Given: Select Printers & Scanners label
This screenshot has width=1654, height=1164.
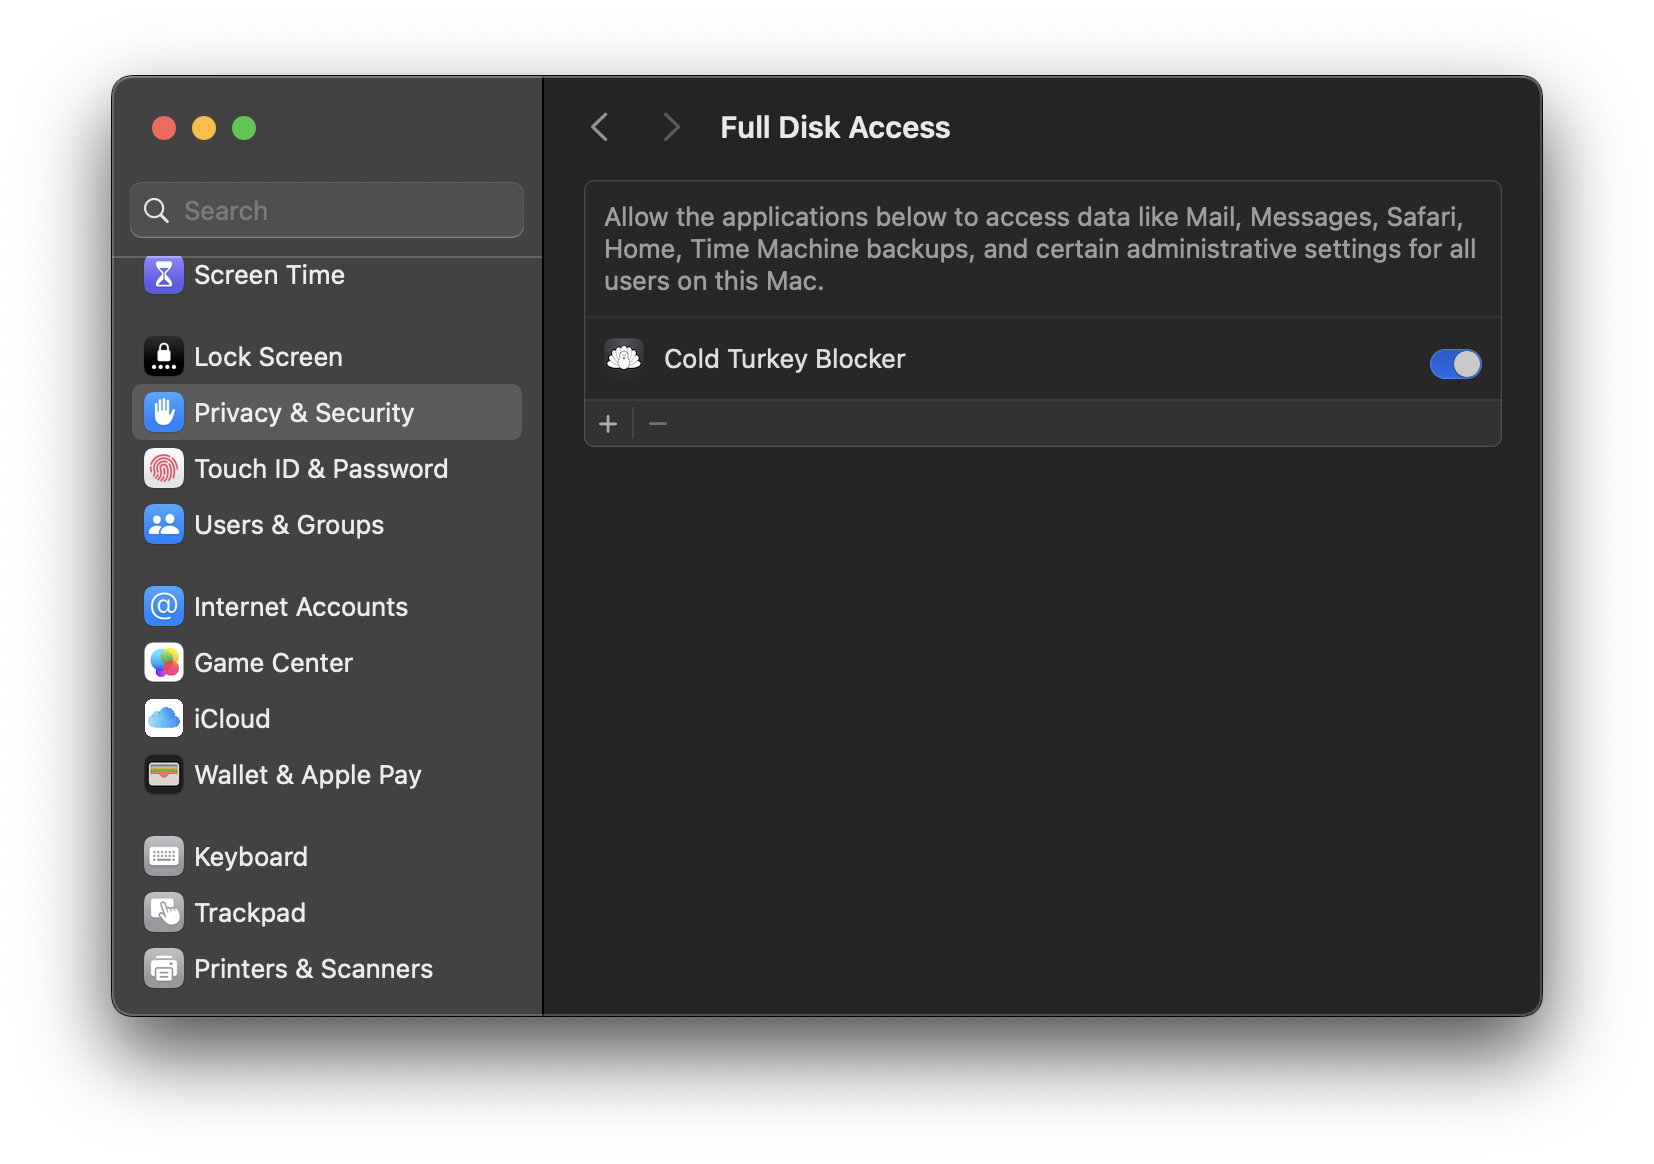Looking at the screenshot, I should tap(313, 969).
